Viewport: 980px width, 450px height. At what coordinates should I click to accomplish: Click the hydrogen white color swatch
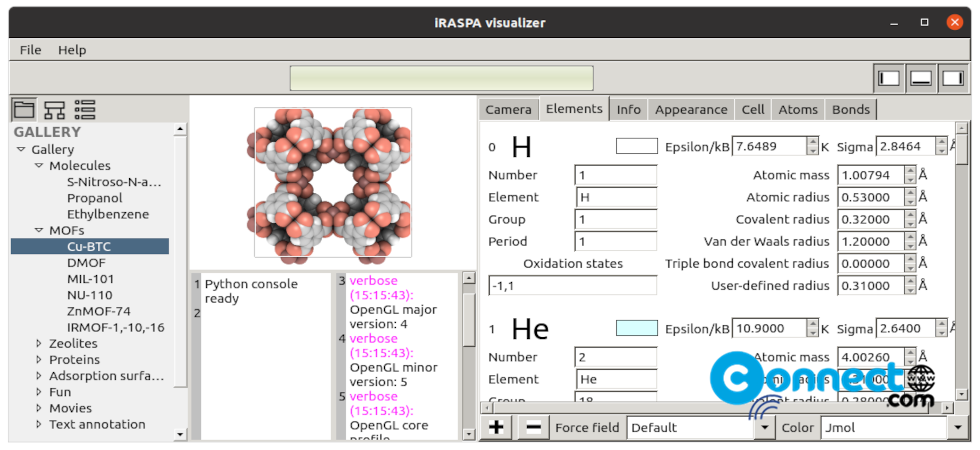(637, 146)
